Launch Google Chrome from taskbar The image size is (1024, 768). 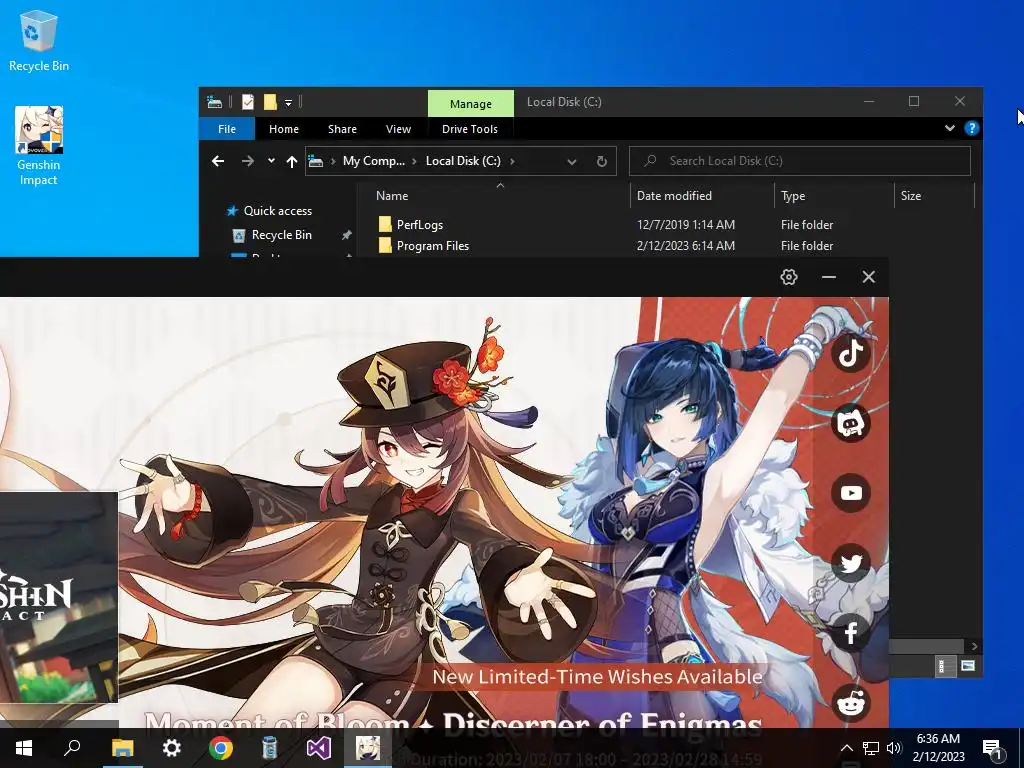click(x=221, y=748)
